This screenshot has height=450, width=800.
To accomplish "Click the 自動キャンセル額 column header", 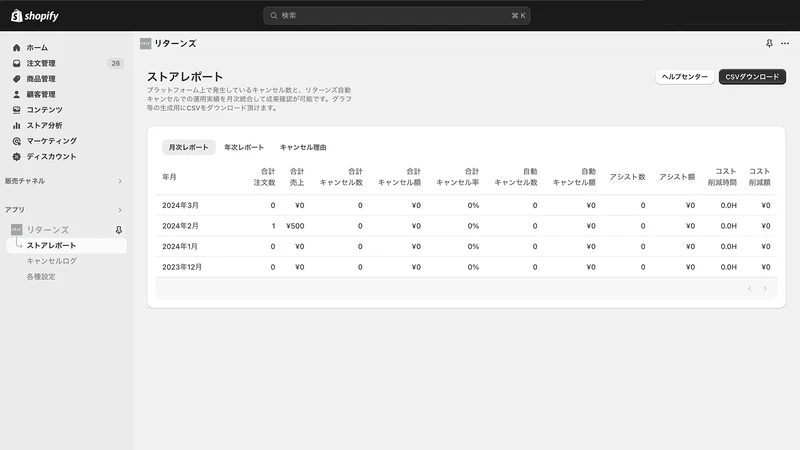I will (574, 177).
